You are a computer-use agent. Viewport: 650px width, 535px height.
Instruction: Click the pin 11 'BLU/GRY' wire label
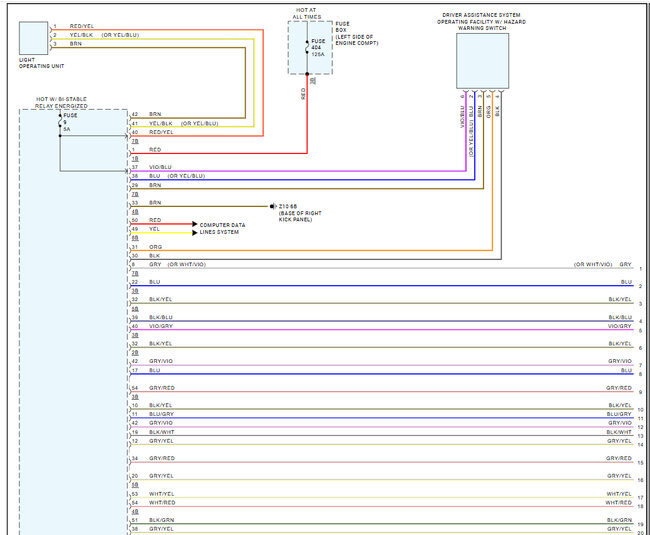(x=161, y=414)
